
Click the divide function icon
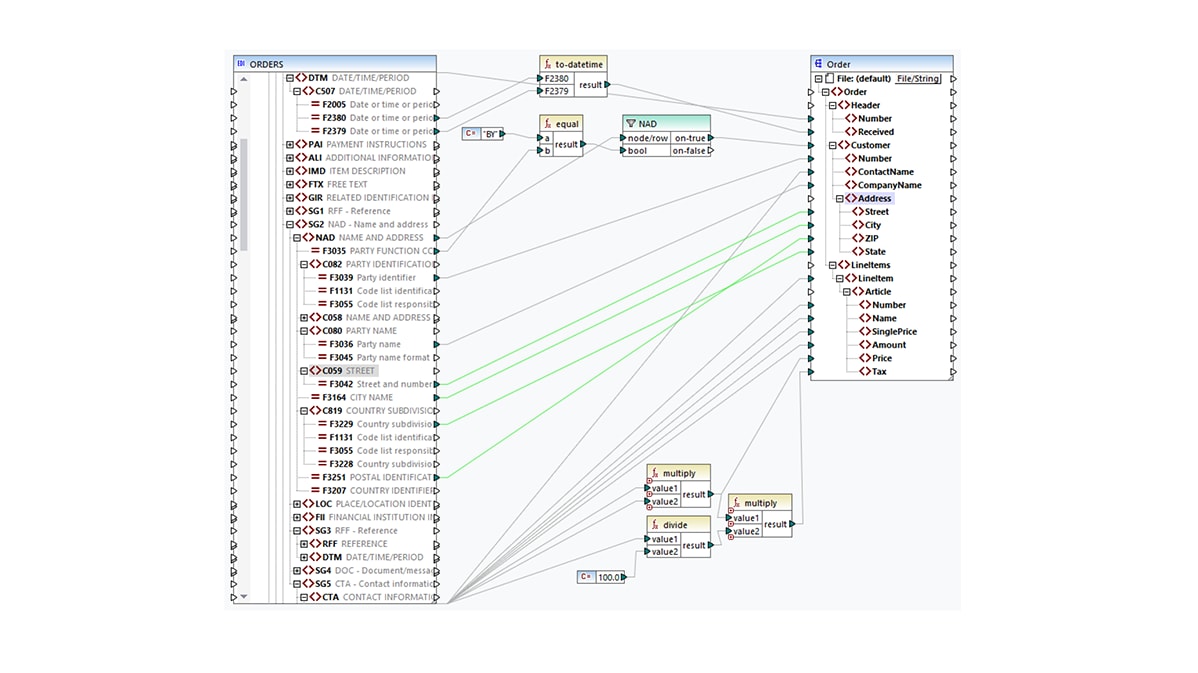(x=655, y=525)
